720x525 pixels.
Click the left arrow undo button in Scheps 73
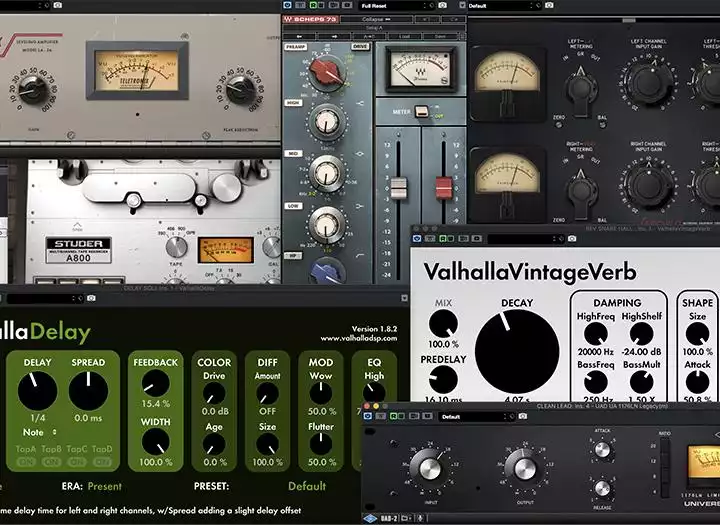coord(300,36)
